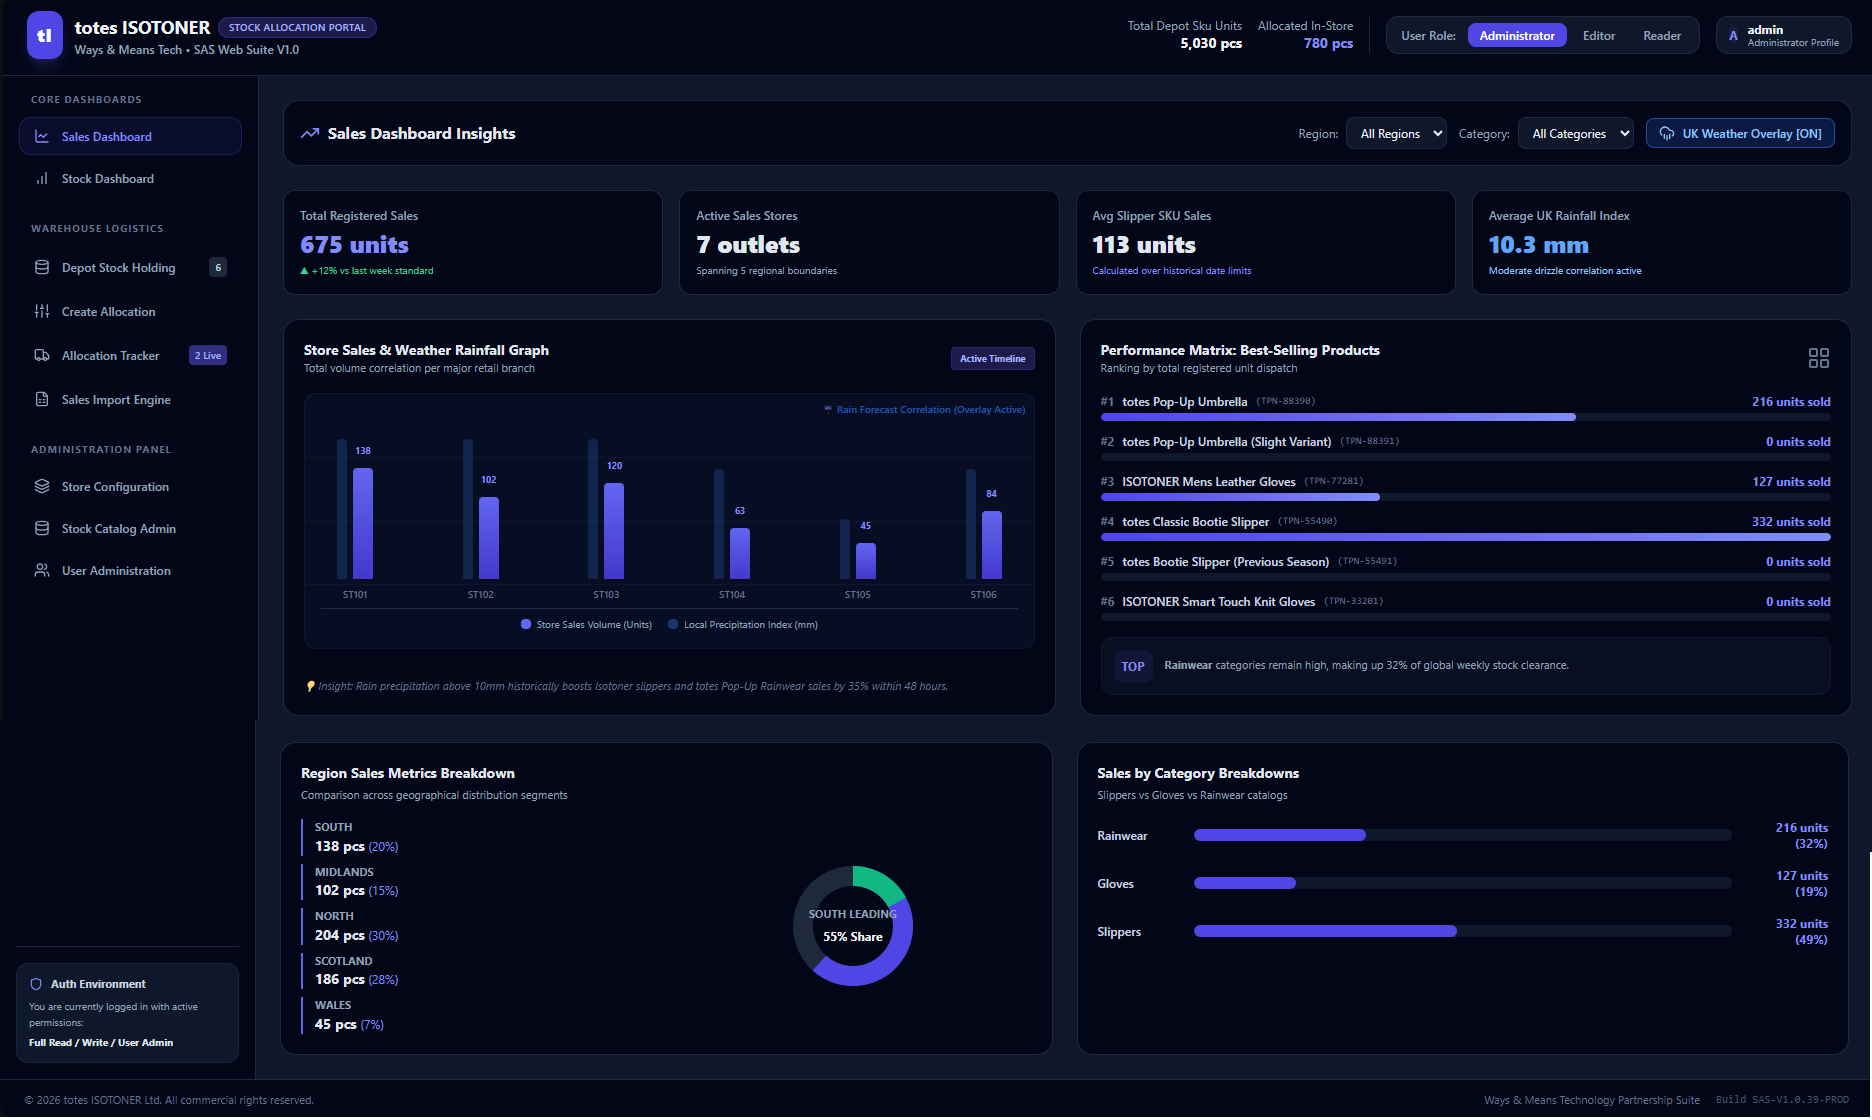Image resolution: width=1872 pixels, height=1120 pixels.
Task: Click the grid view icon in Performance Matrix
Action: pyautogui.click(x=1819, y=358)
